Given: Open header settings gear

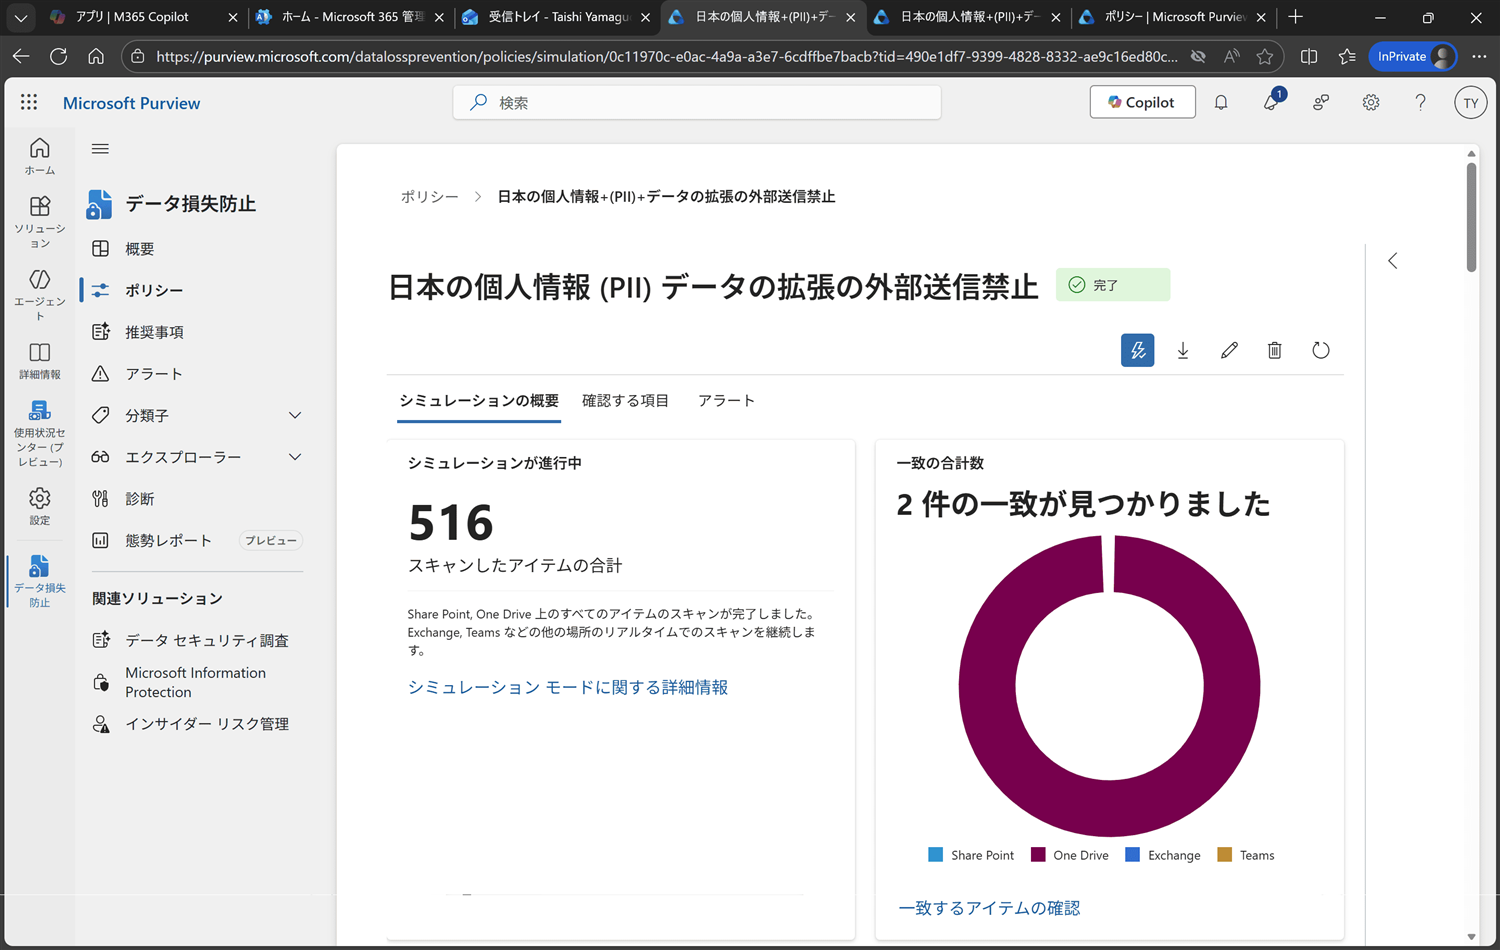Looking at the screenshot, I should [1371, 102].
